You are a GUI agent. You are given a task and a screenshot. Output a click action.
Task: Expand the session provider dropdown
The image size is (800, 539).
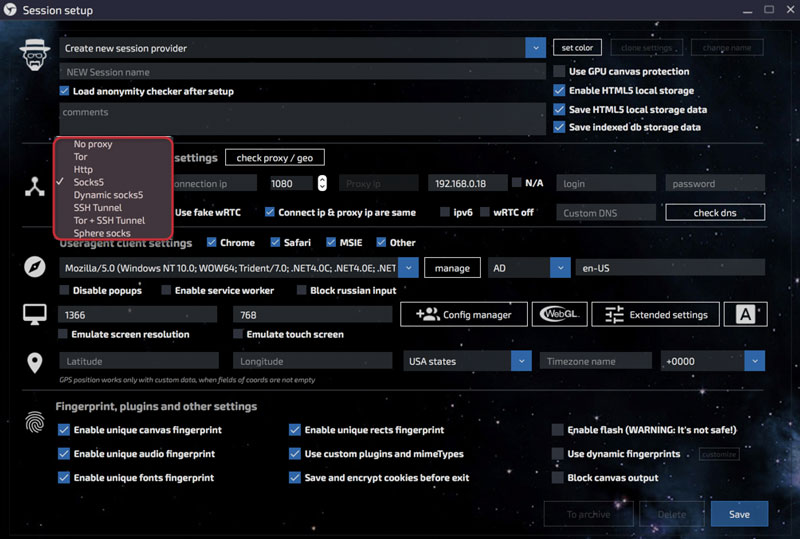tap(534, 48)
